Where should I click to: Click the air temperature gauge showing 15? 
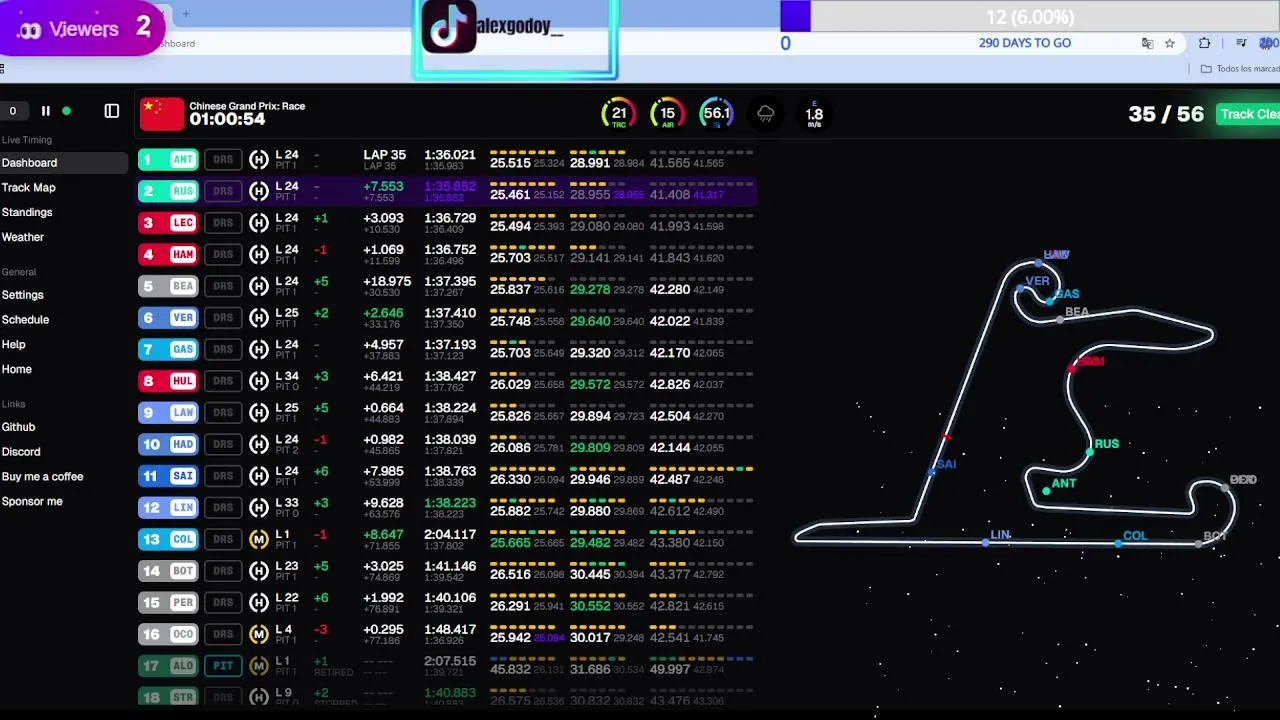point(667,114)
